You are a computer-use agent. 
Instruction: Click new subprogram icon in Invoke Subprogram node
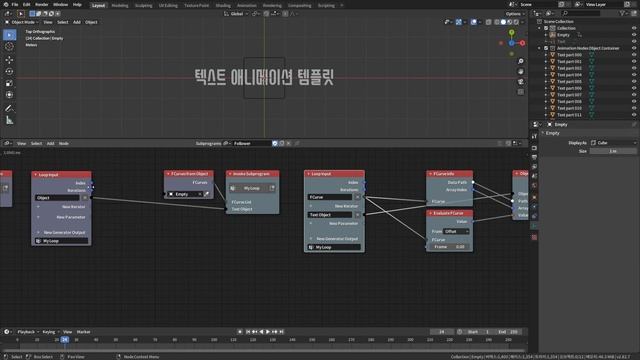pyautogui.click(x=272, y=188)
